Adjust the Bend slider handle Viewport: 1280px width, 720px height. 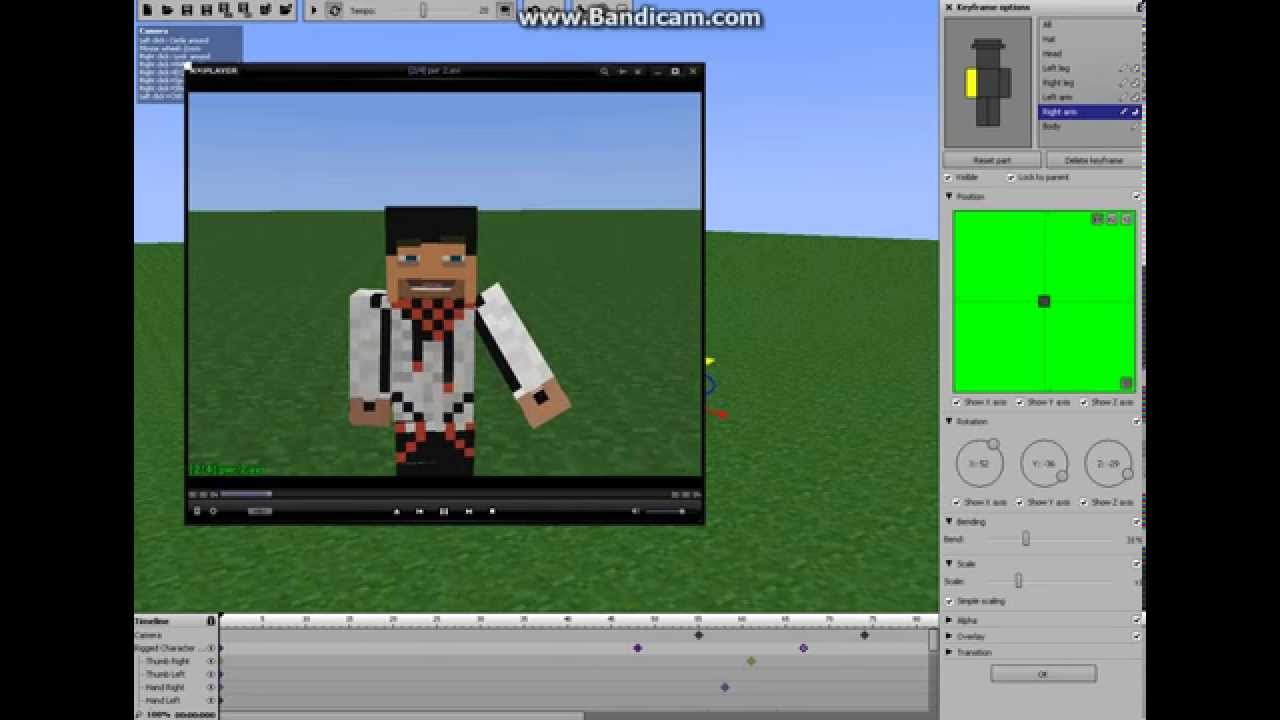tap(1026, 539)
